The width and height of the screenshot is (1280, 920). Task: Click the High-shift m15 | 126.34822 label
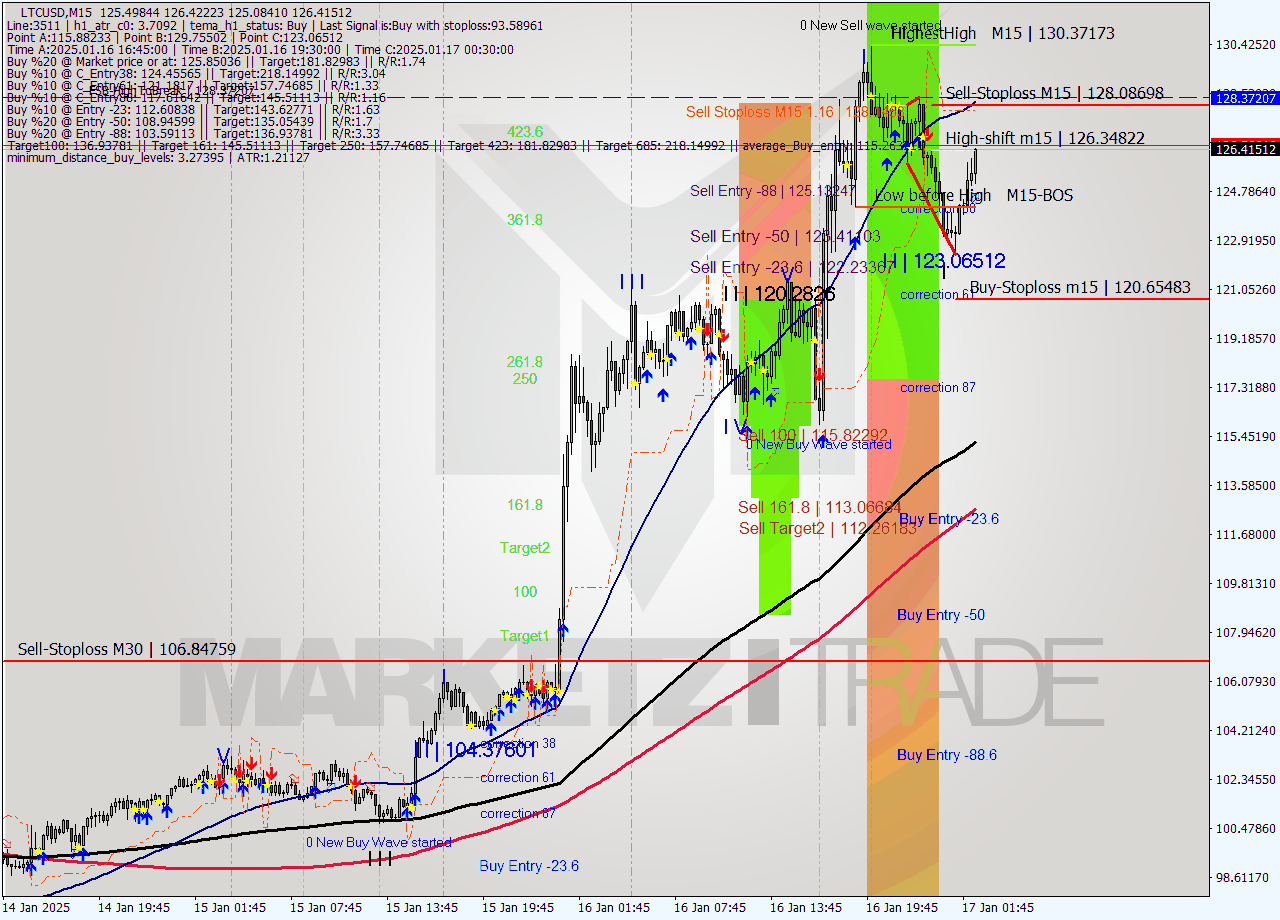[1045, 138]
